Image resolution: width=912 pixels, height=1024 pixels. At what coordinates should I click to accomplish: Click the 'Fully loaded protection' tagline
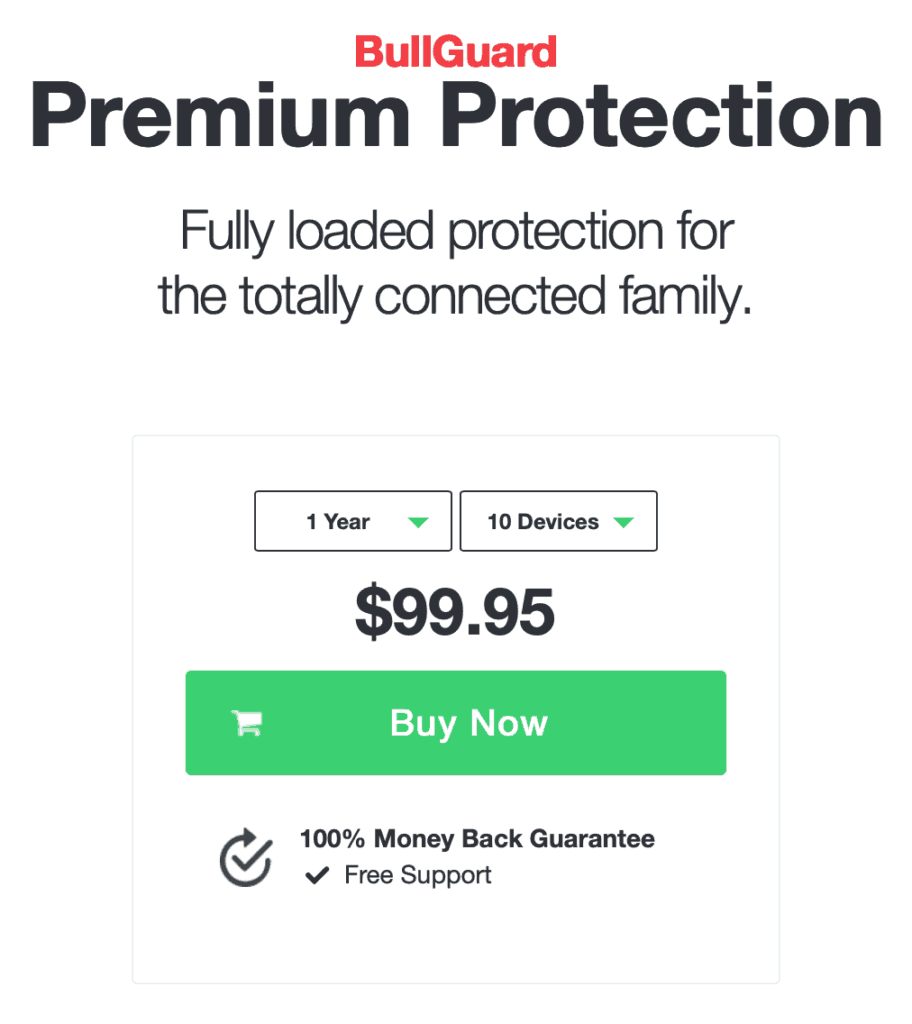coord(457,231)
